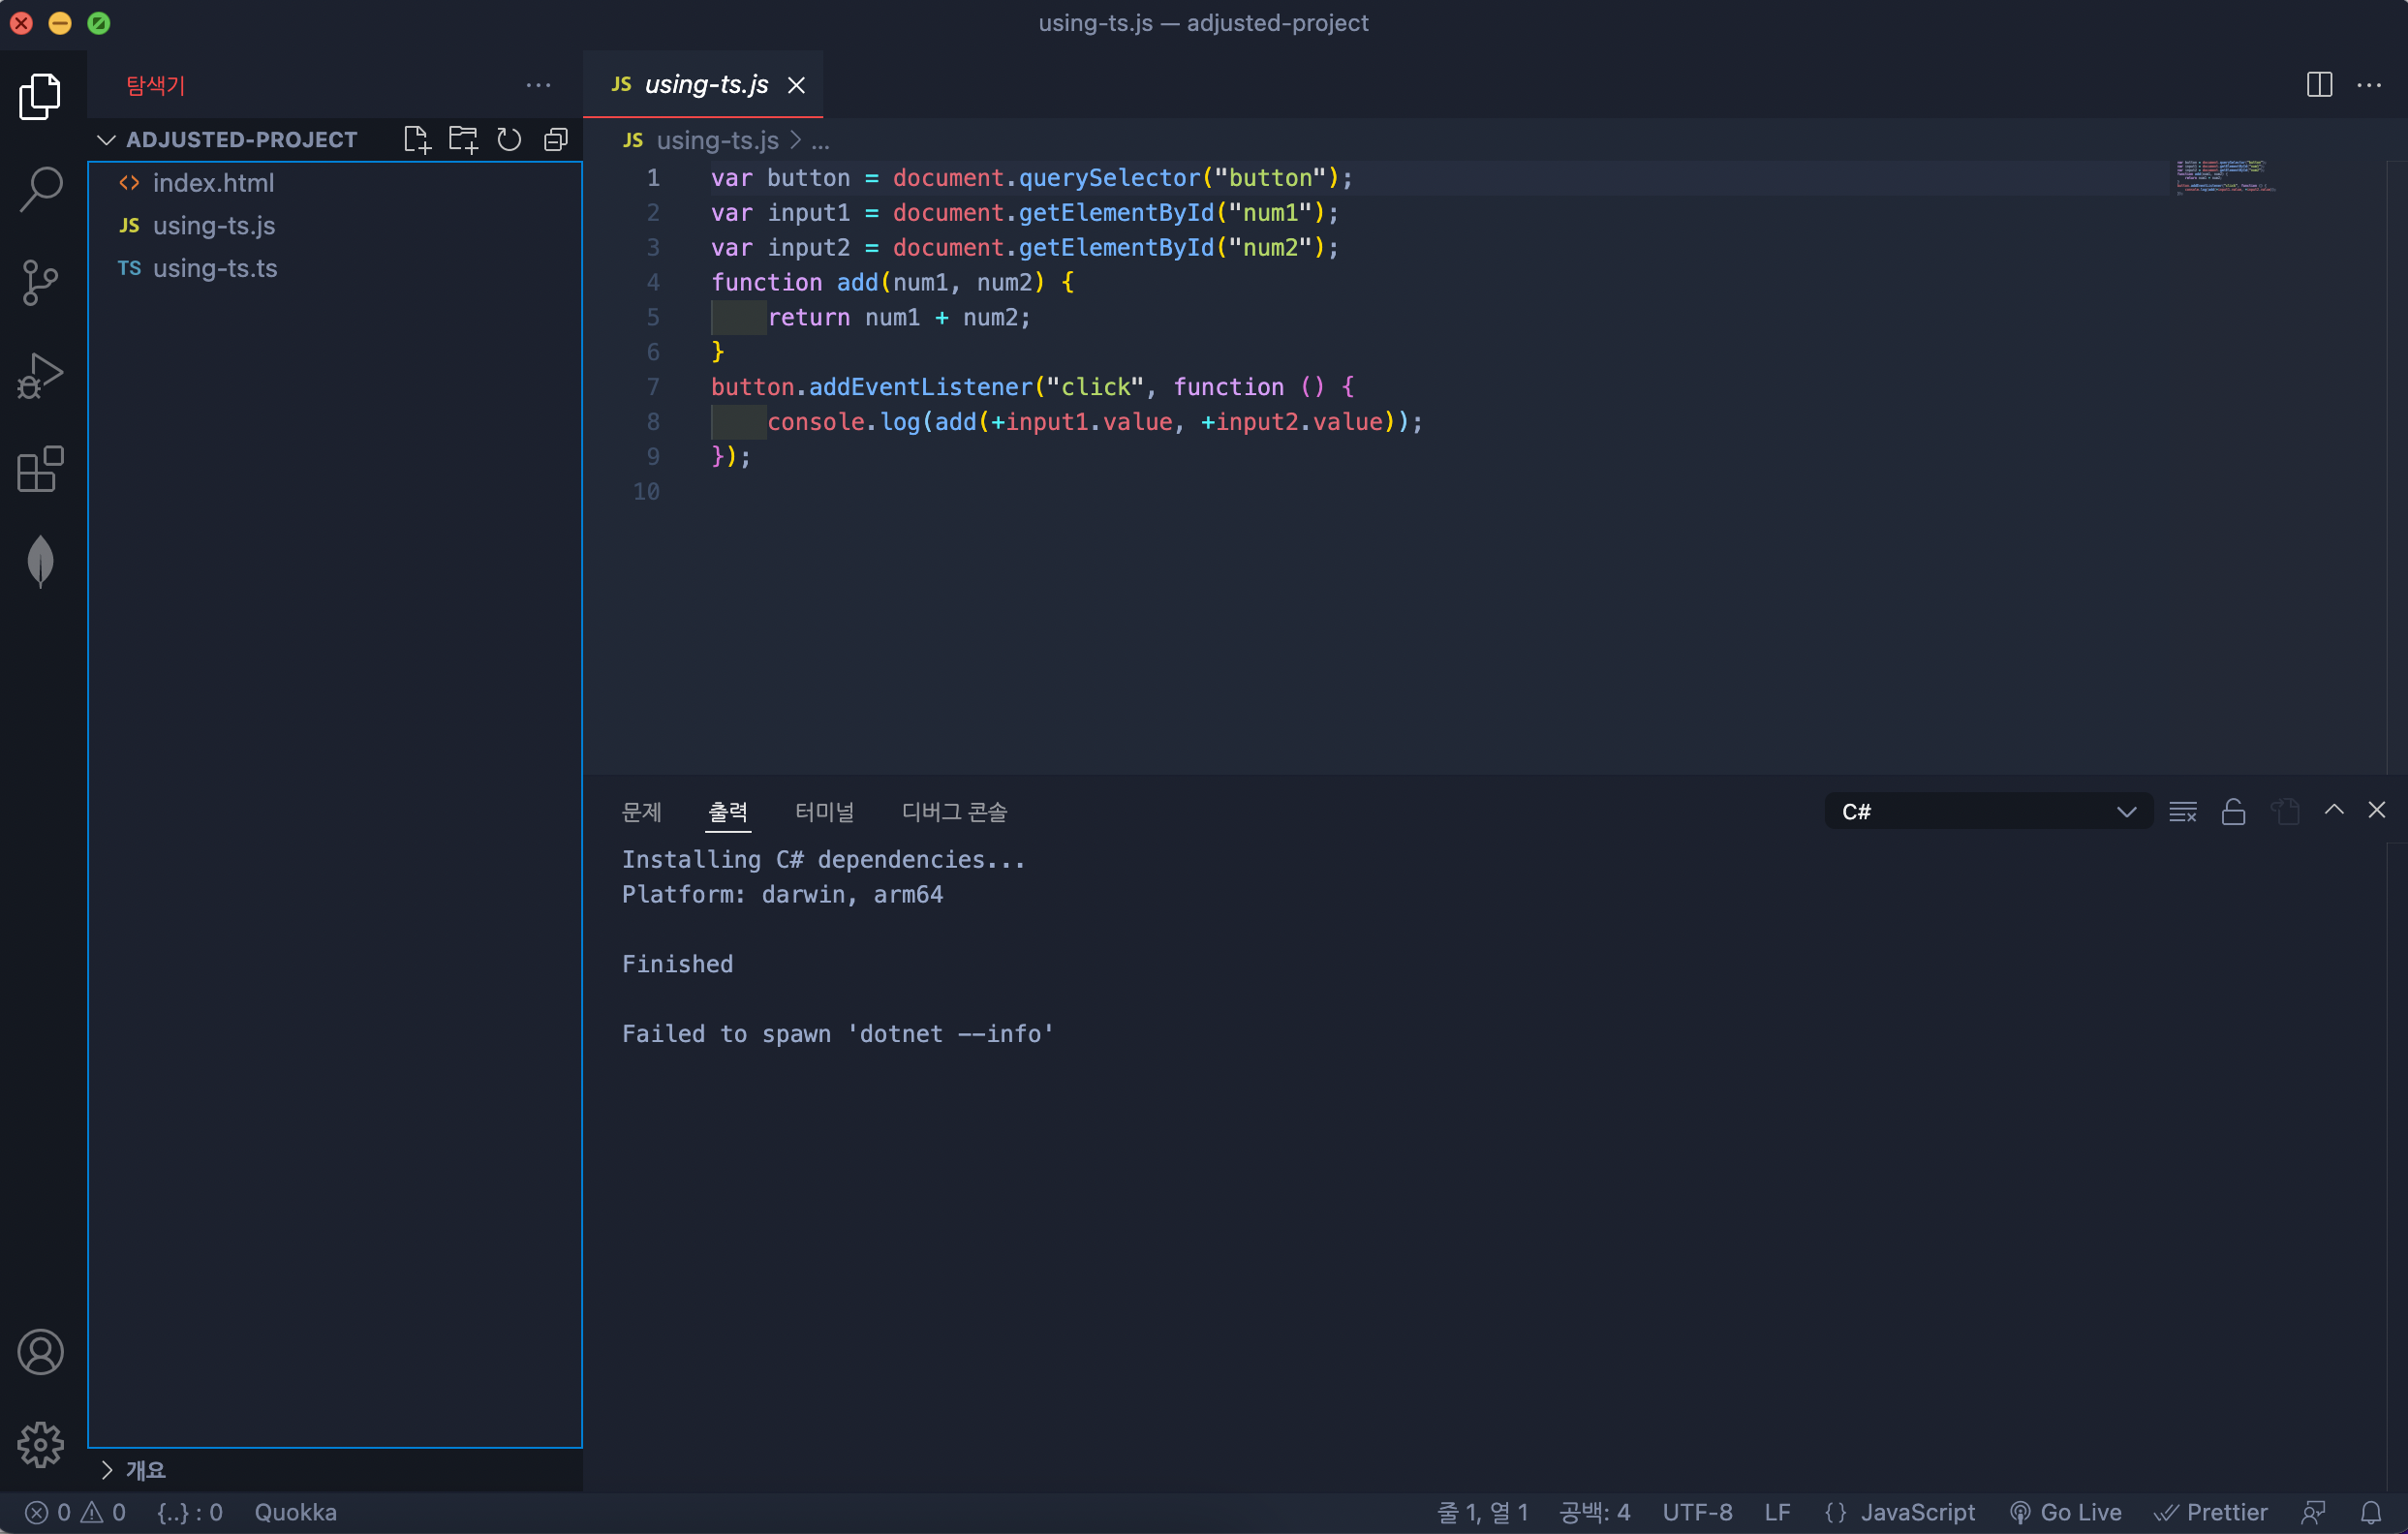
Task: Open the Search view in activity bar
Action: (x=40, y=188)
